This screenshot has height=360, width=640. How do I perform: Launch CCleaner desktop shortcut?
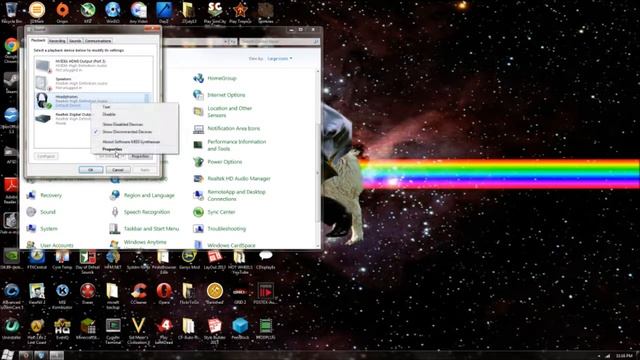click(138, 293)
